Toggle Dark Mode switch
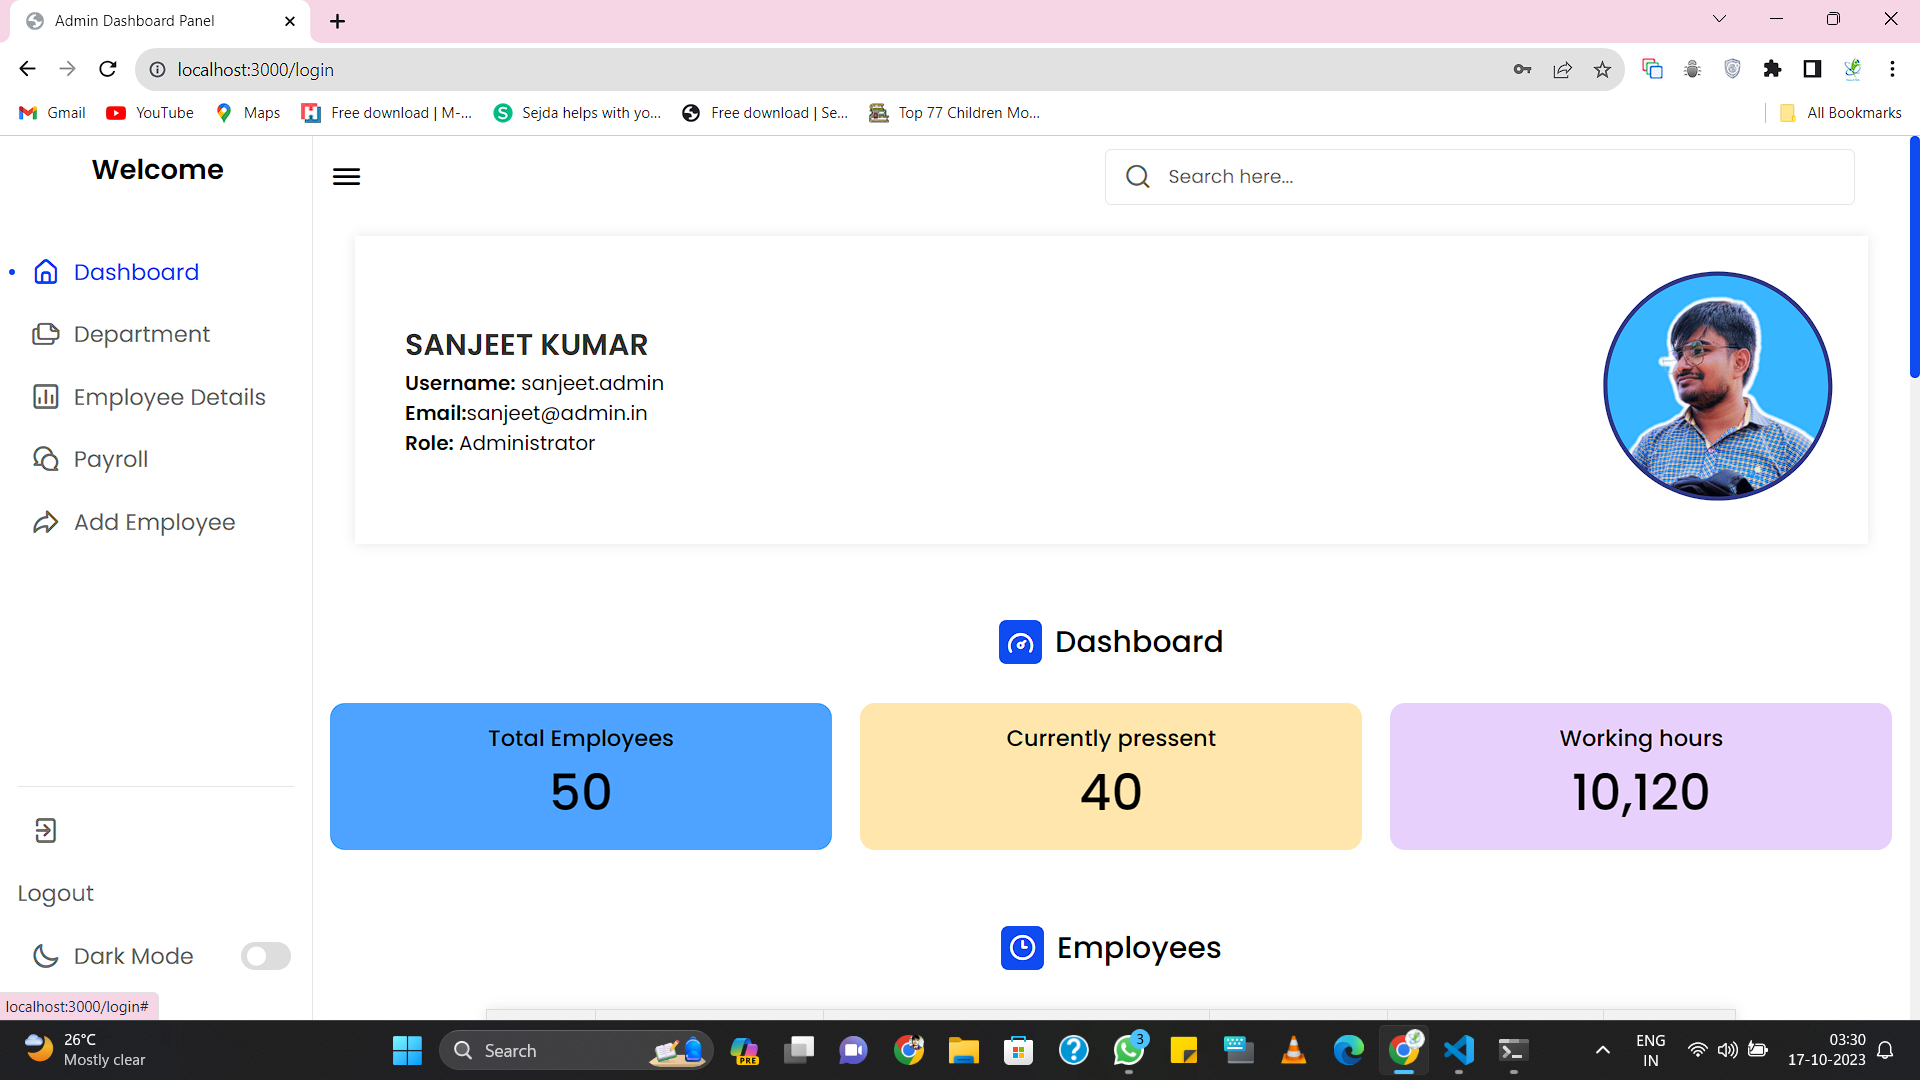The image size is (1920, 1080). pyautogui.click(x=265, y=955)
